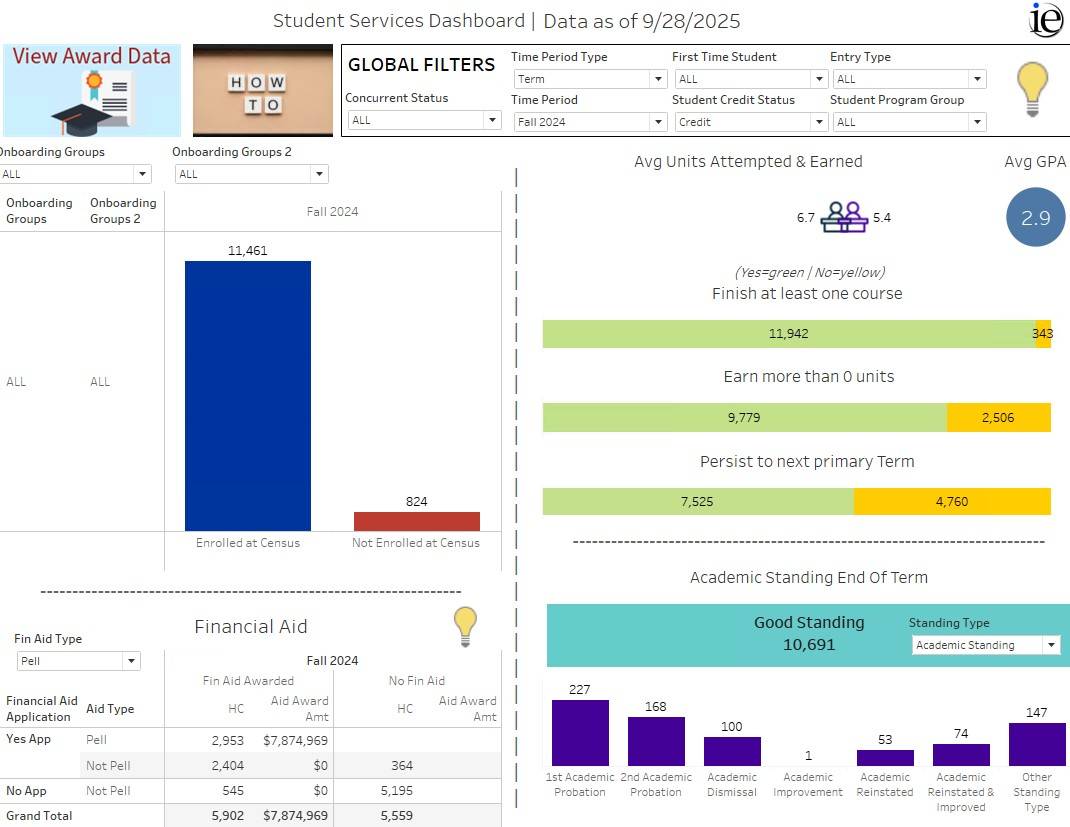Open the Time Period Type dropdown showing Term
This screenshot has width=1070, height=827.
589,78
